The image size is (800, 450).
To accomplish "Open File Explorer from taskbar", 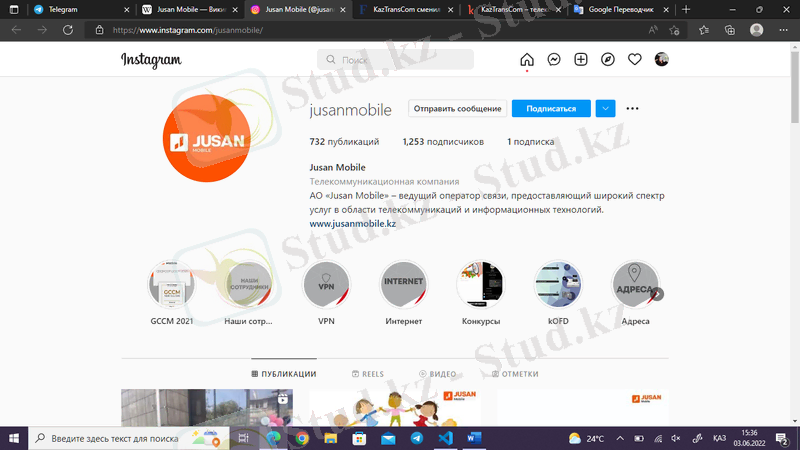I will (331, 438).
